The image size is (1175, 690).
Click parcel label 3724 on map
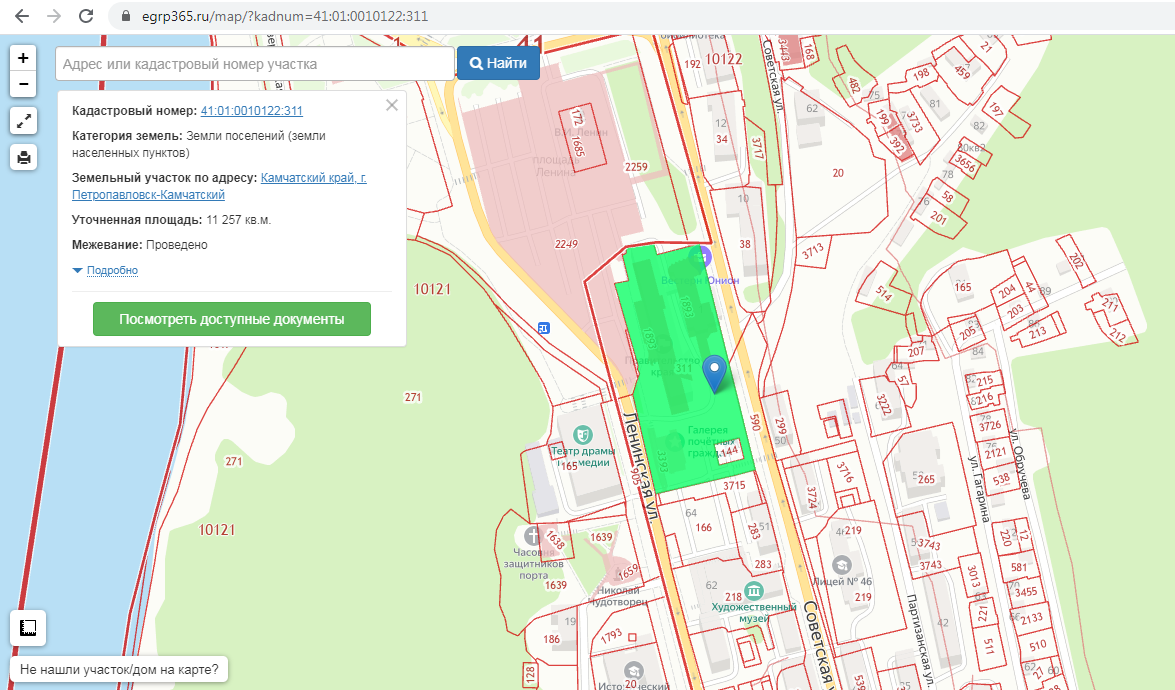pyautogui.click(x=812, y=498)
